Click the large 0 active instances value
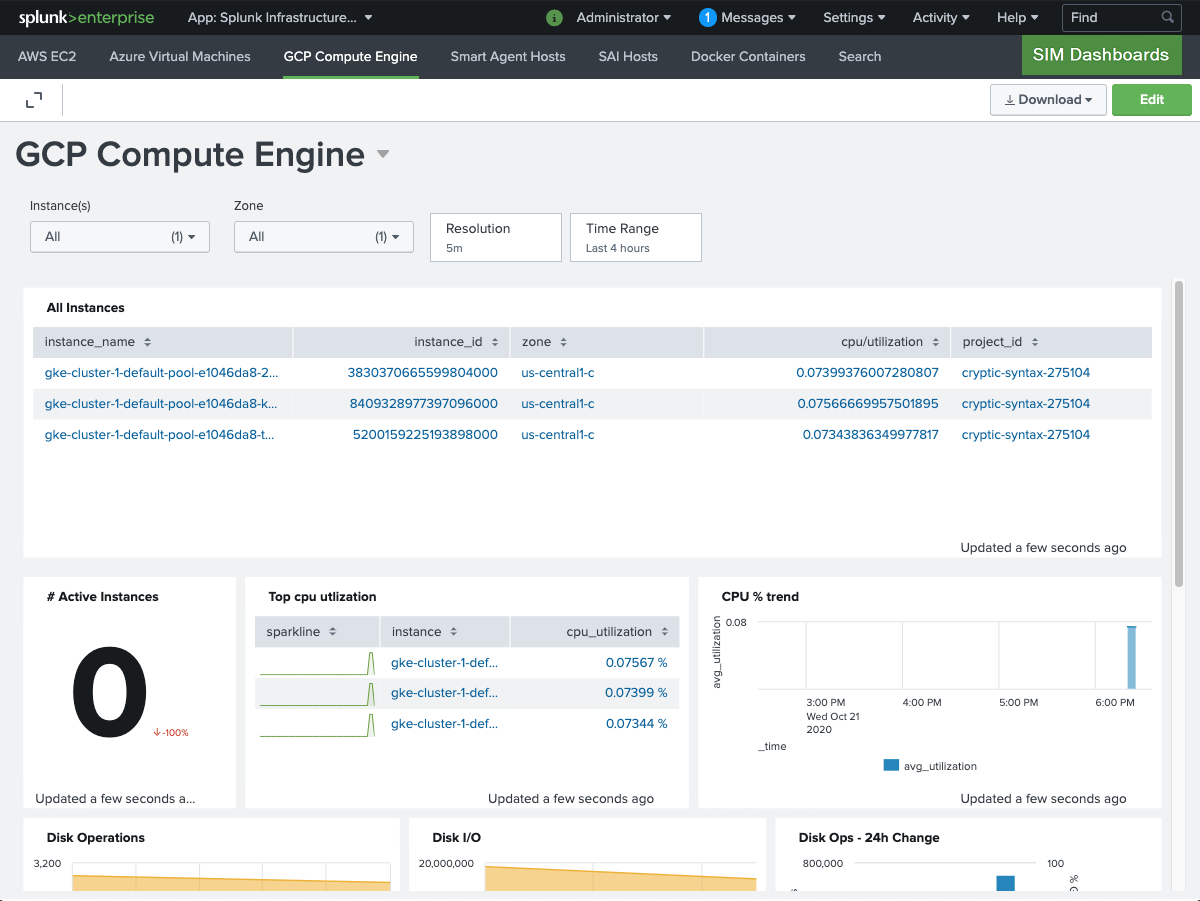This screenshot has height=901, width=1200. point(110,694)
